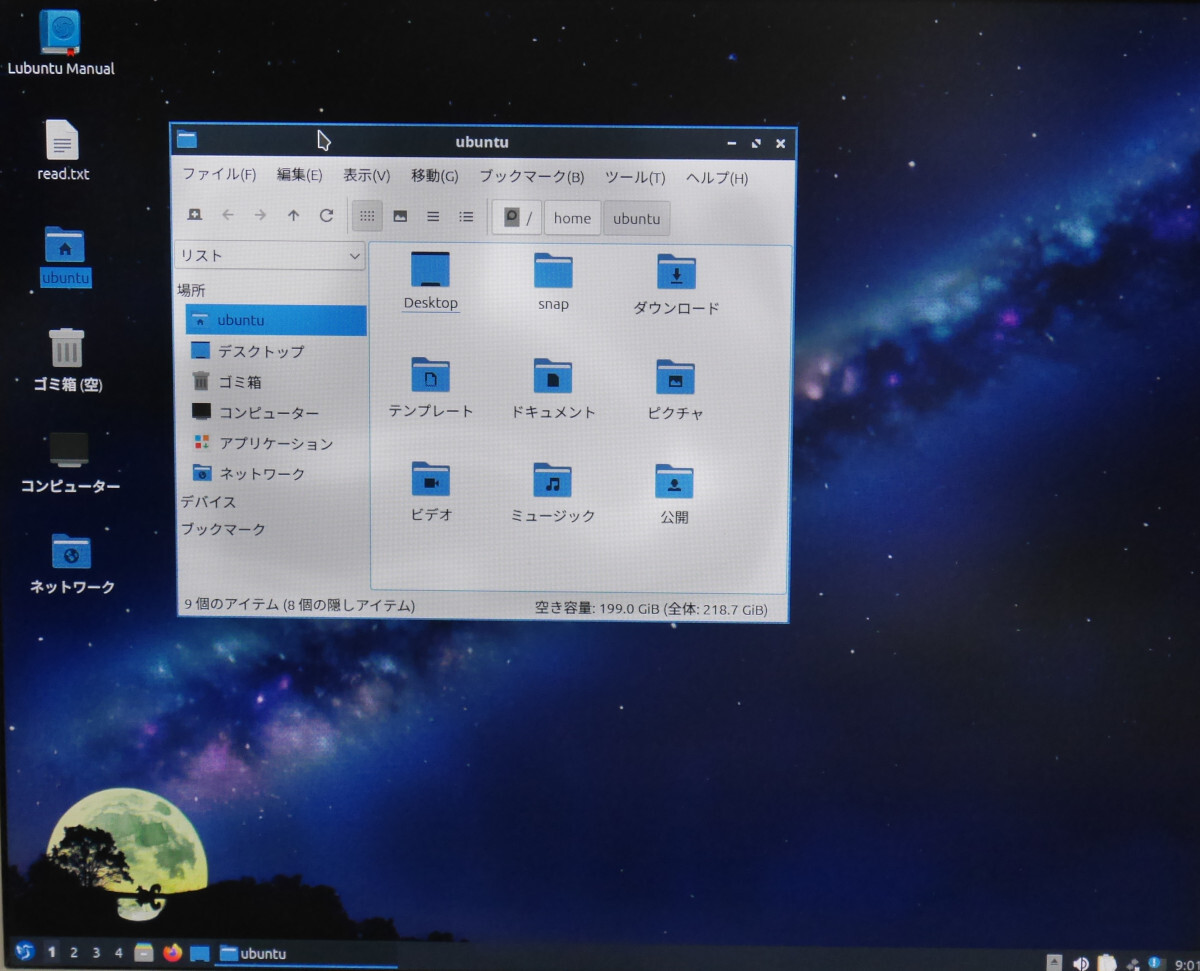Click the ubuntu path bar button
Image resolution: width=1200 pixels, height=971 pixels.
tap(637, 219)
